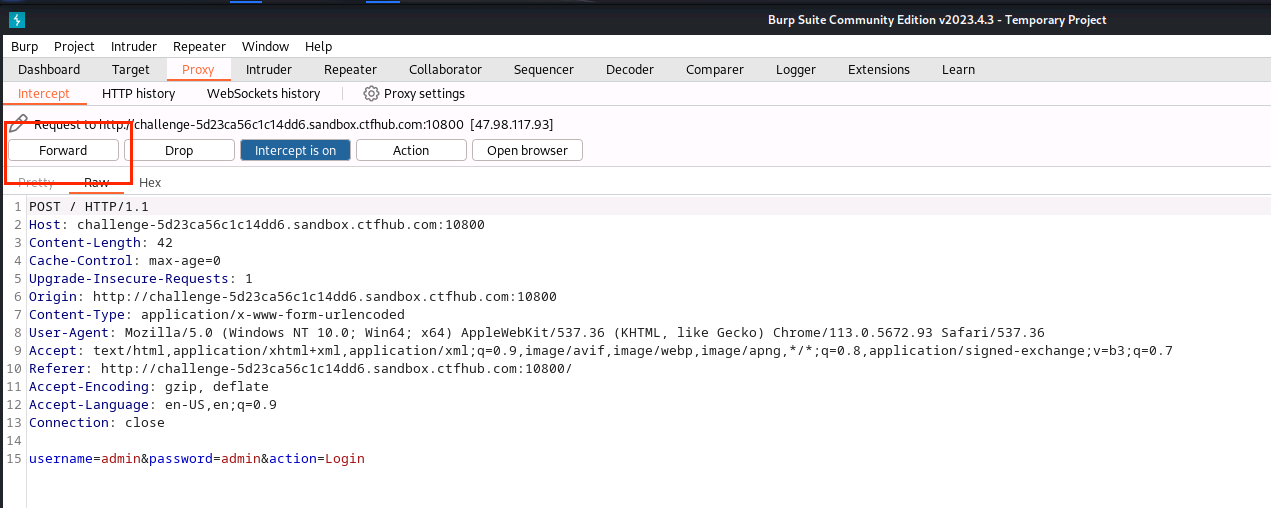Click the Accept-Language: en-US line

[153, 404]
